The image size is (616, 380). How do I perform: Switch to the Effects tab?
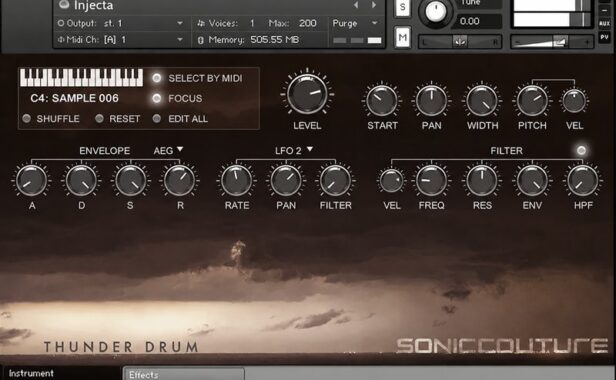pos(183,374)
